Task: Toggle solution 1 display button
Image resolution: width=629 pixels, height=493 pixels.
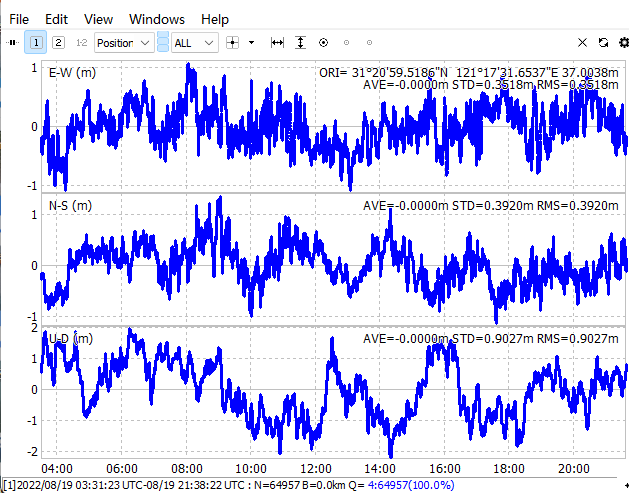Action: tap(36, 43)
